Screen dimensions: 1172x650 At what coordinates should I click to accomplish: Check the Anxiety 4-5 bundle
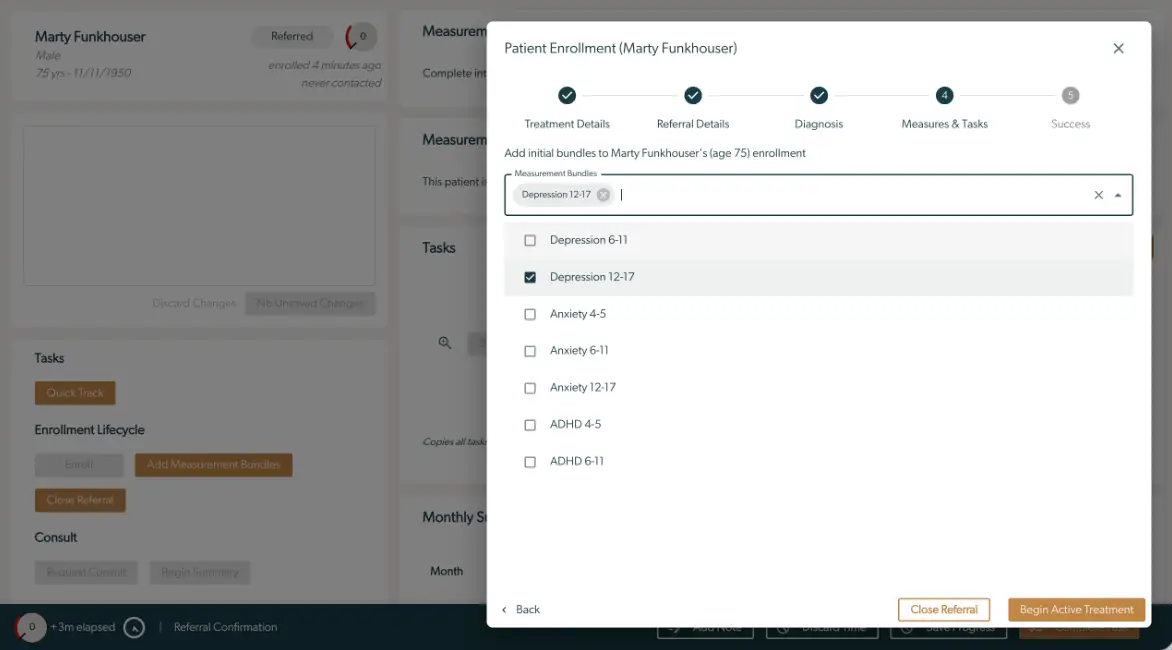pos(530,314)
